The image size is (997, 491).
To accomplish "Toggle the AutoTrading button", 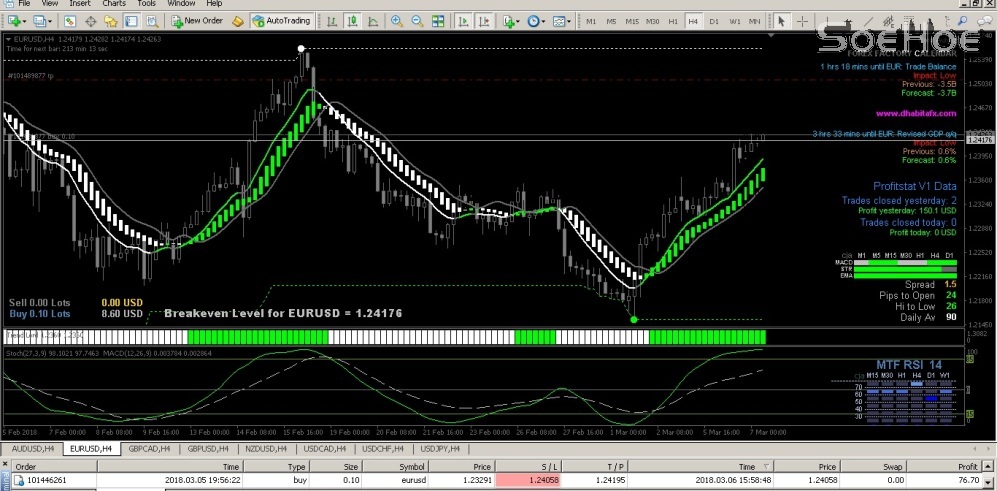I will [281, 20].
